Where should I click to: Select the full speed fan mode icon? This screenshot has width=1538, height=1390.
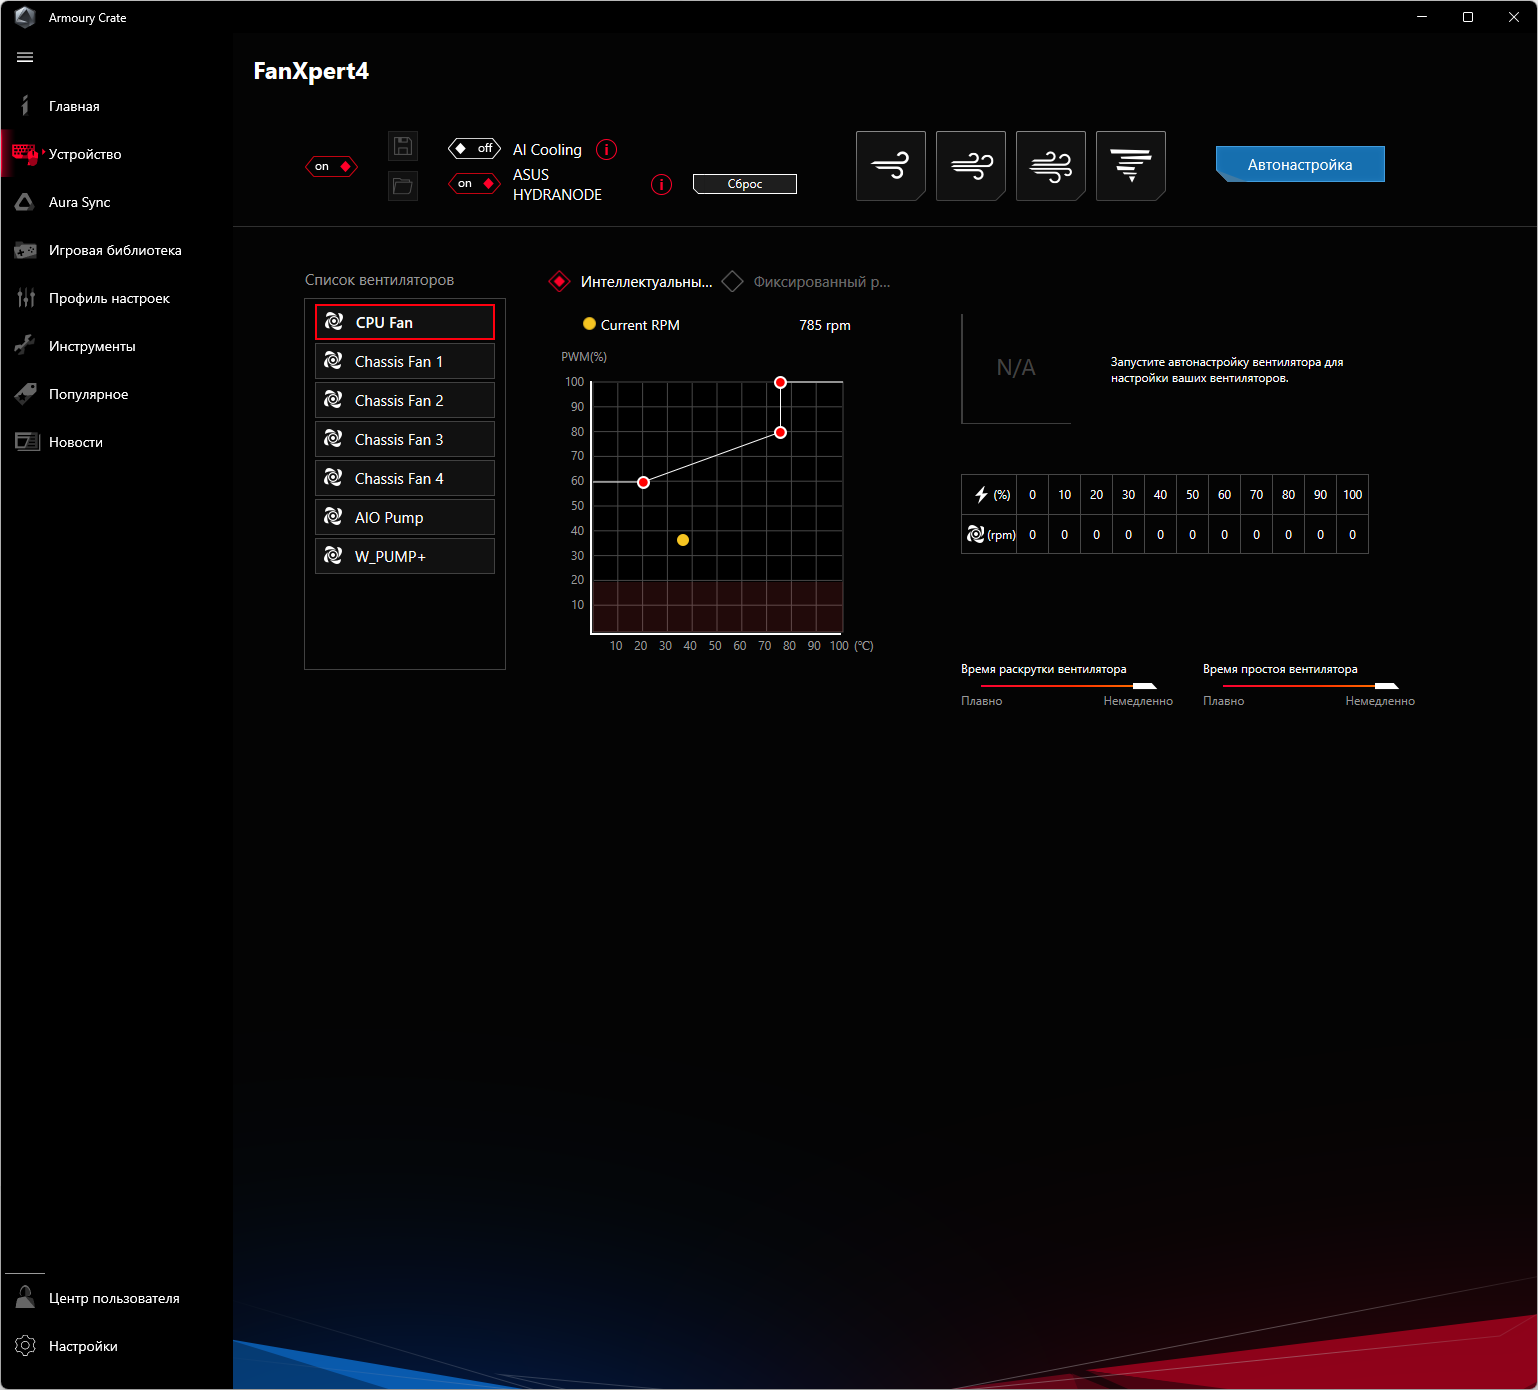[x=1131, y=166]
